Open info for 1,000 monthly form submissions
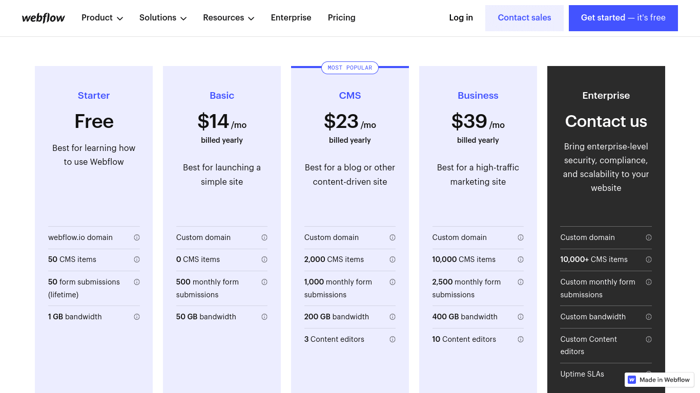This screenshot has width=700, height=393. tap(392, 282)
